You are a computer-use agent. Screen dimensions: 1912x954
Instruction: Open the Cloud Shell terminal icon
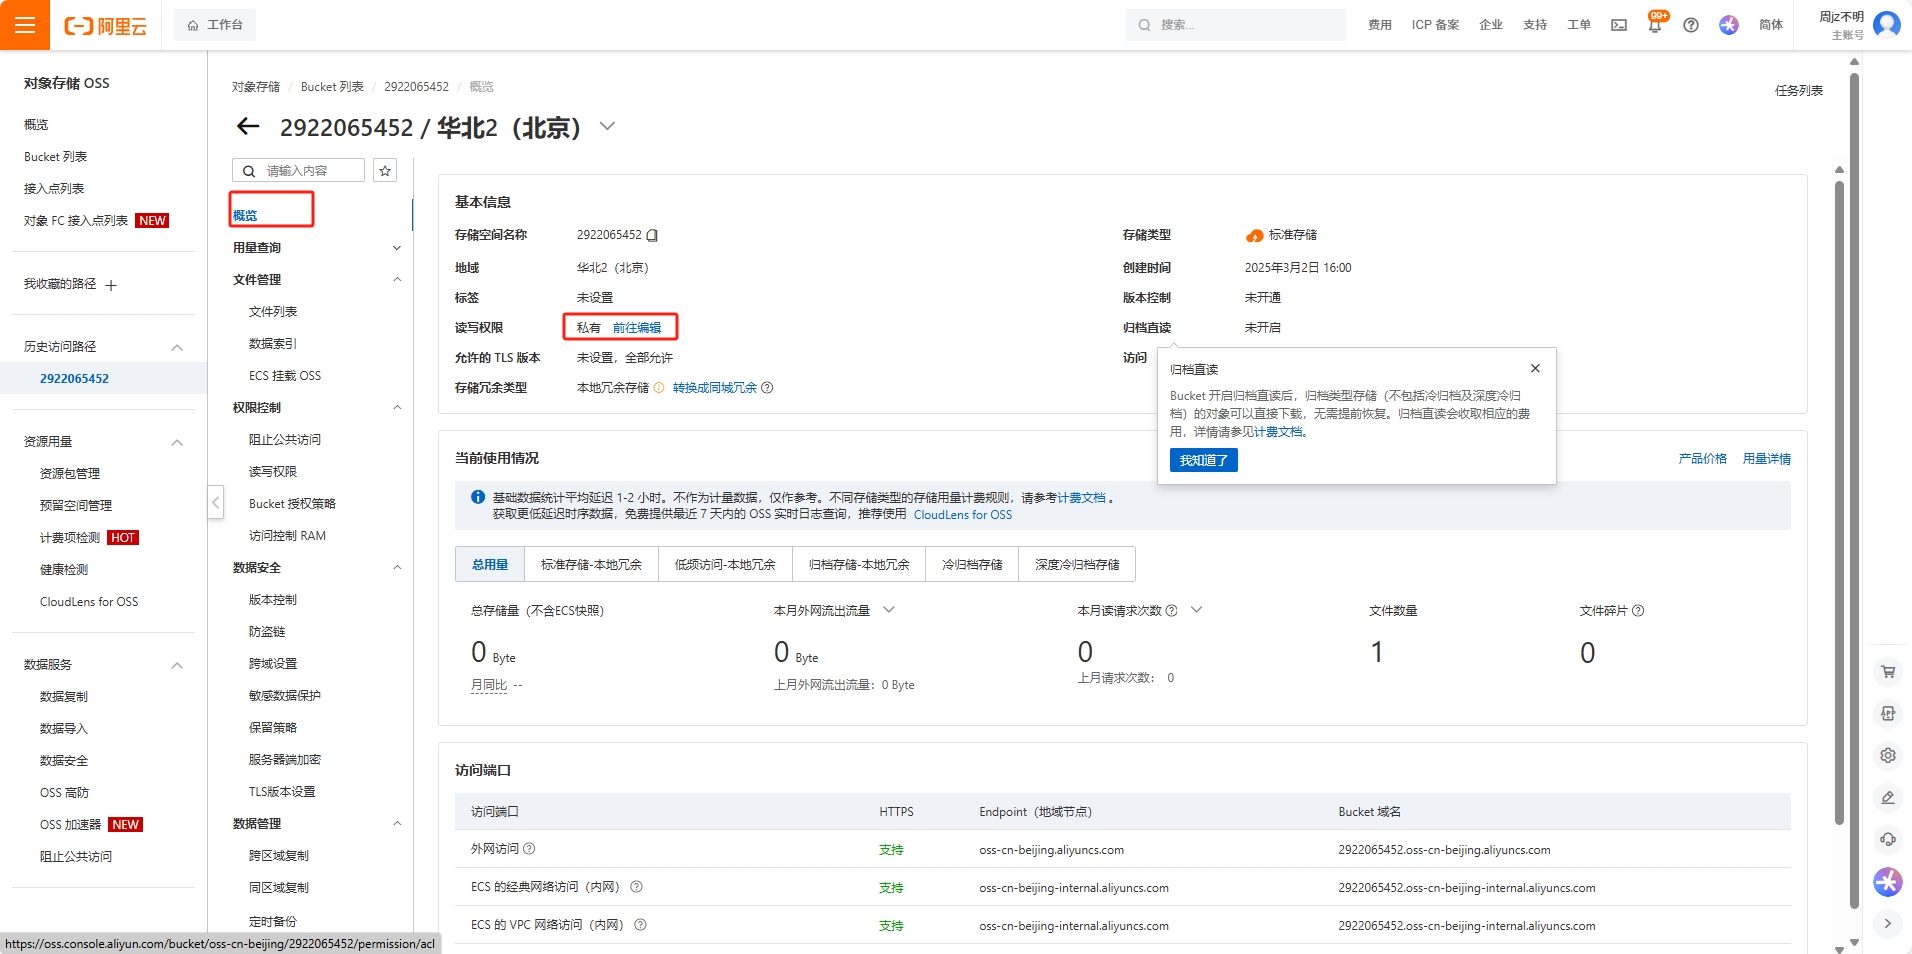[x=1618, y=25]
